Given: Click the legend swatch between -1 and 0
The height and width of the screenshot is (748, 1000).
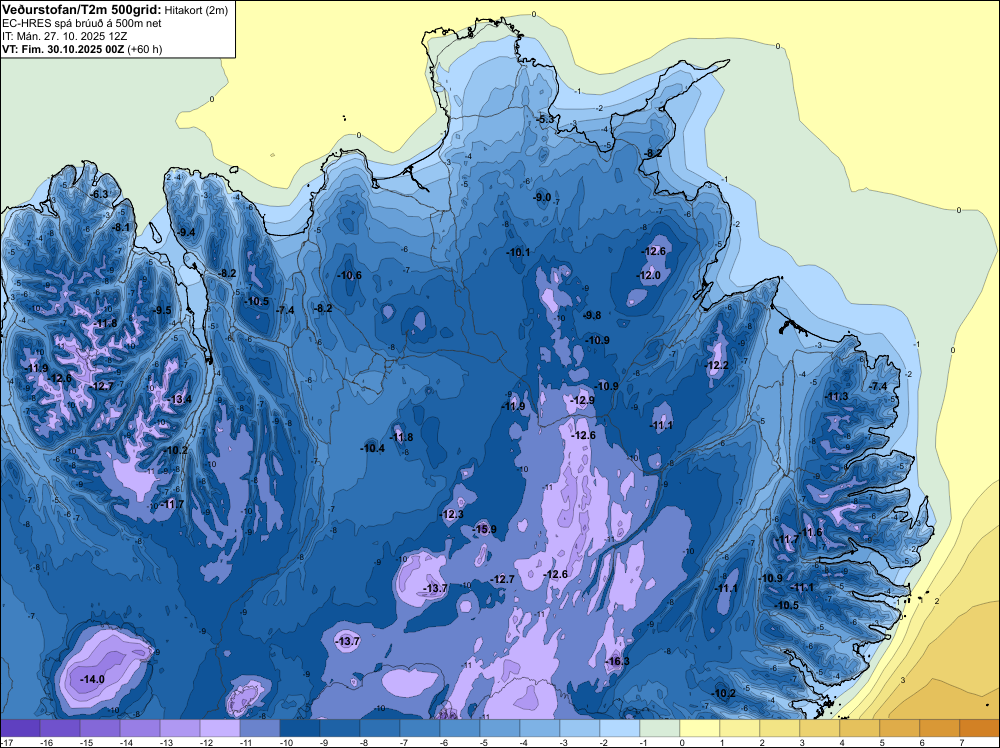Looking at the screenshot, I should pos(660,728).
